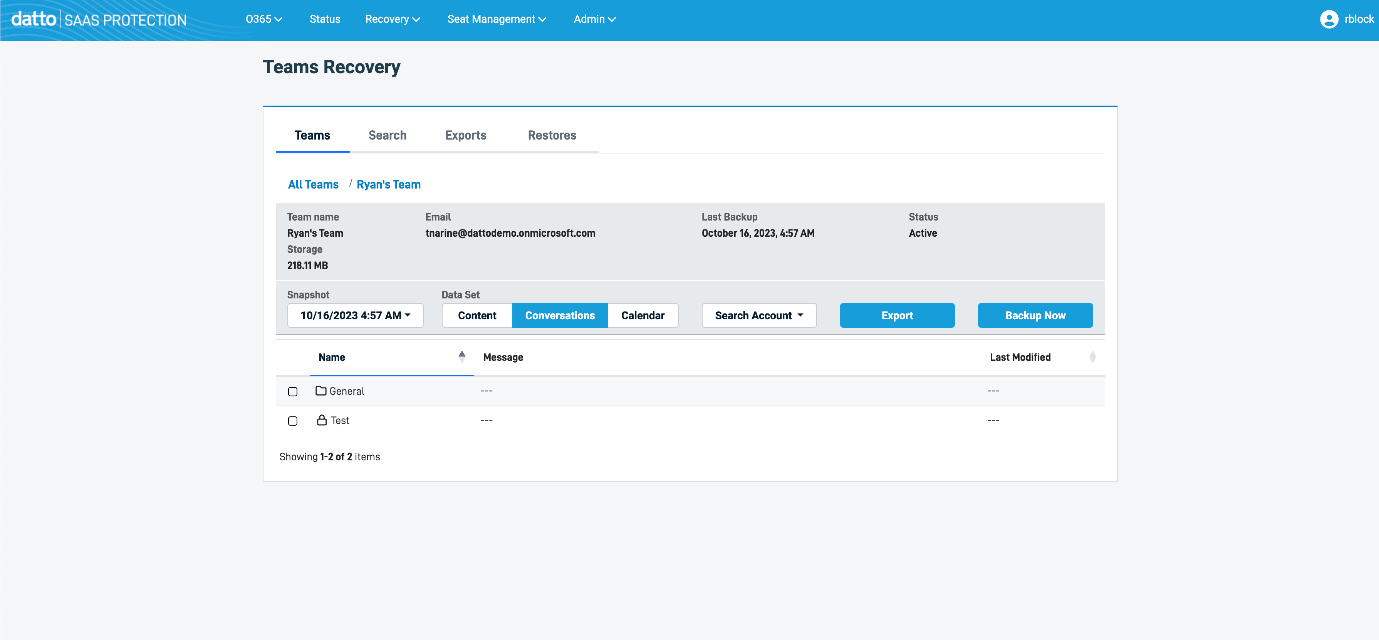Click the Last Modified column header

1020,357
